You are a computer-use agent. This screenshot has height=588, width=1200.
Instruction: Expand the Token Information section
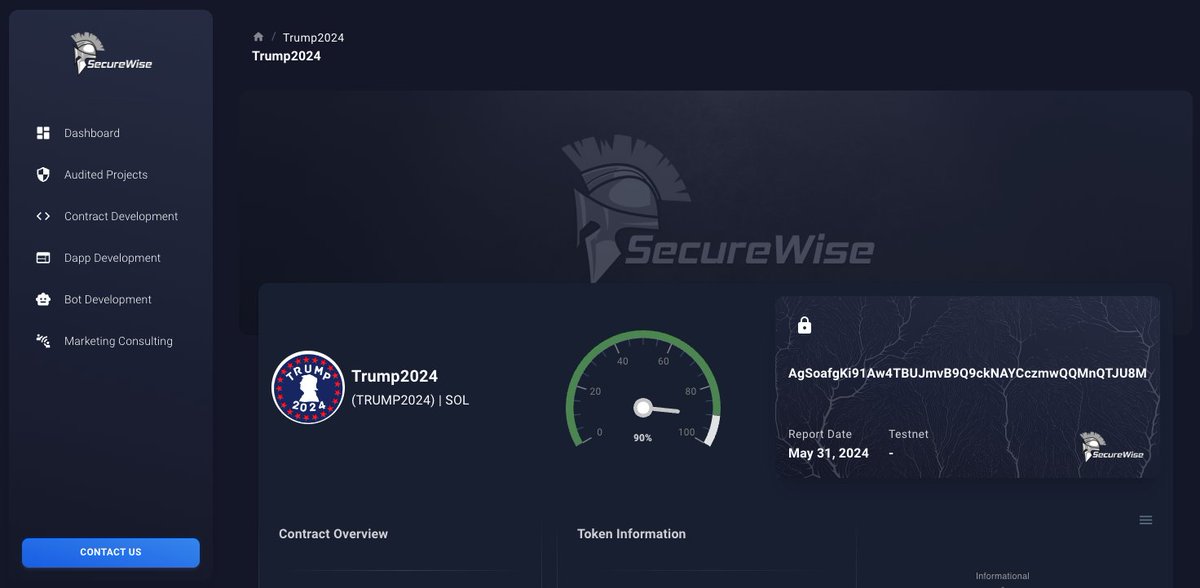(x=631, y=534)
